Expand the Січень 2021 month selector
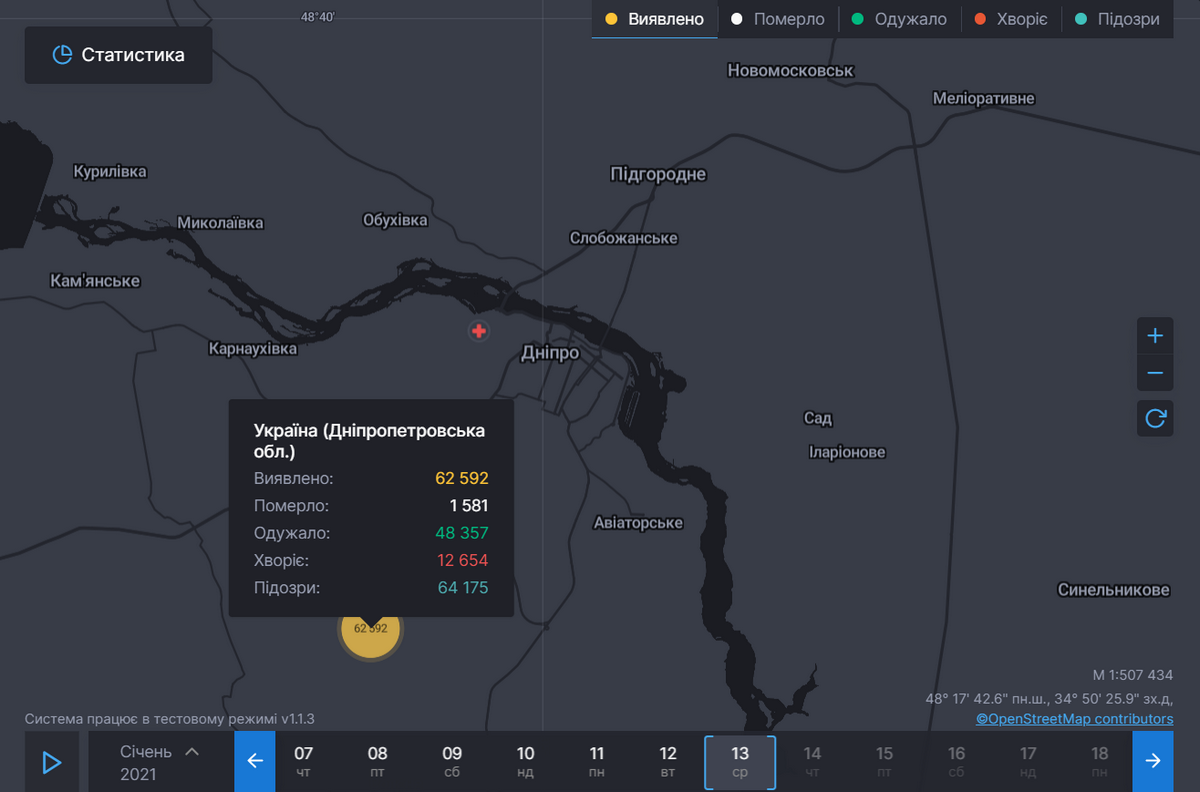The image size is (1200, 792). [160, 761]
